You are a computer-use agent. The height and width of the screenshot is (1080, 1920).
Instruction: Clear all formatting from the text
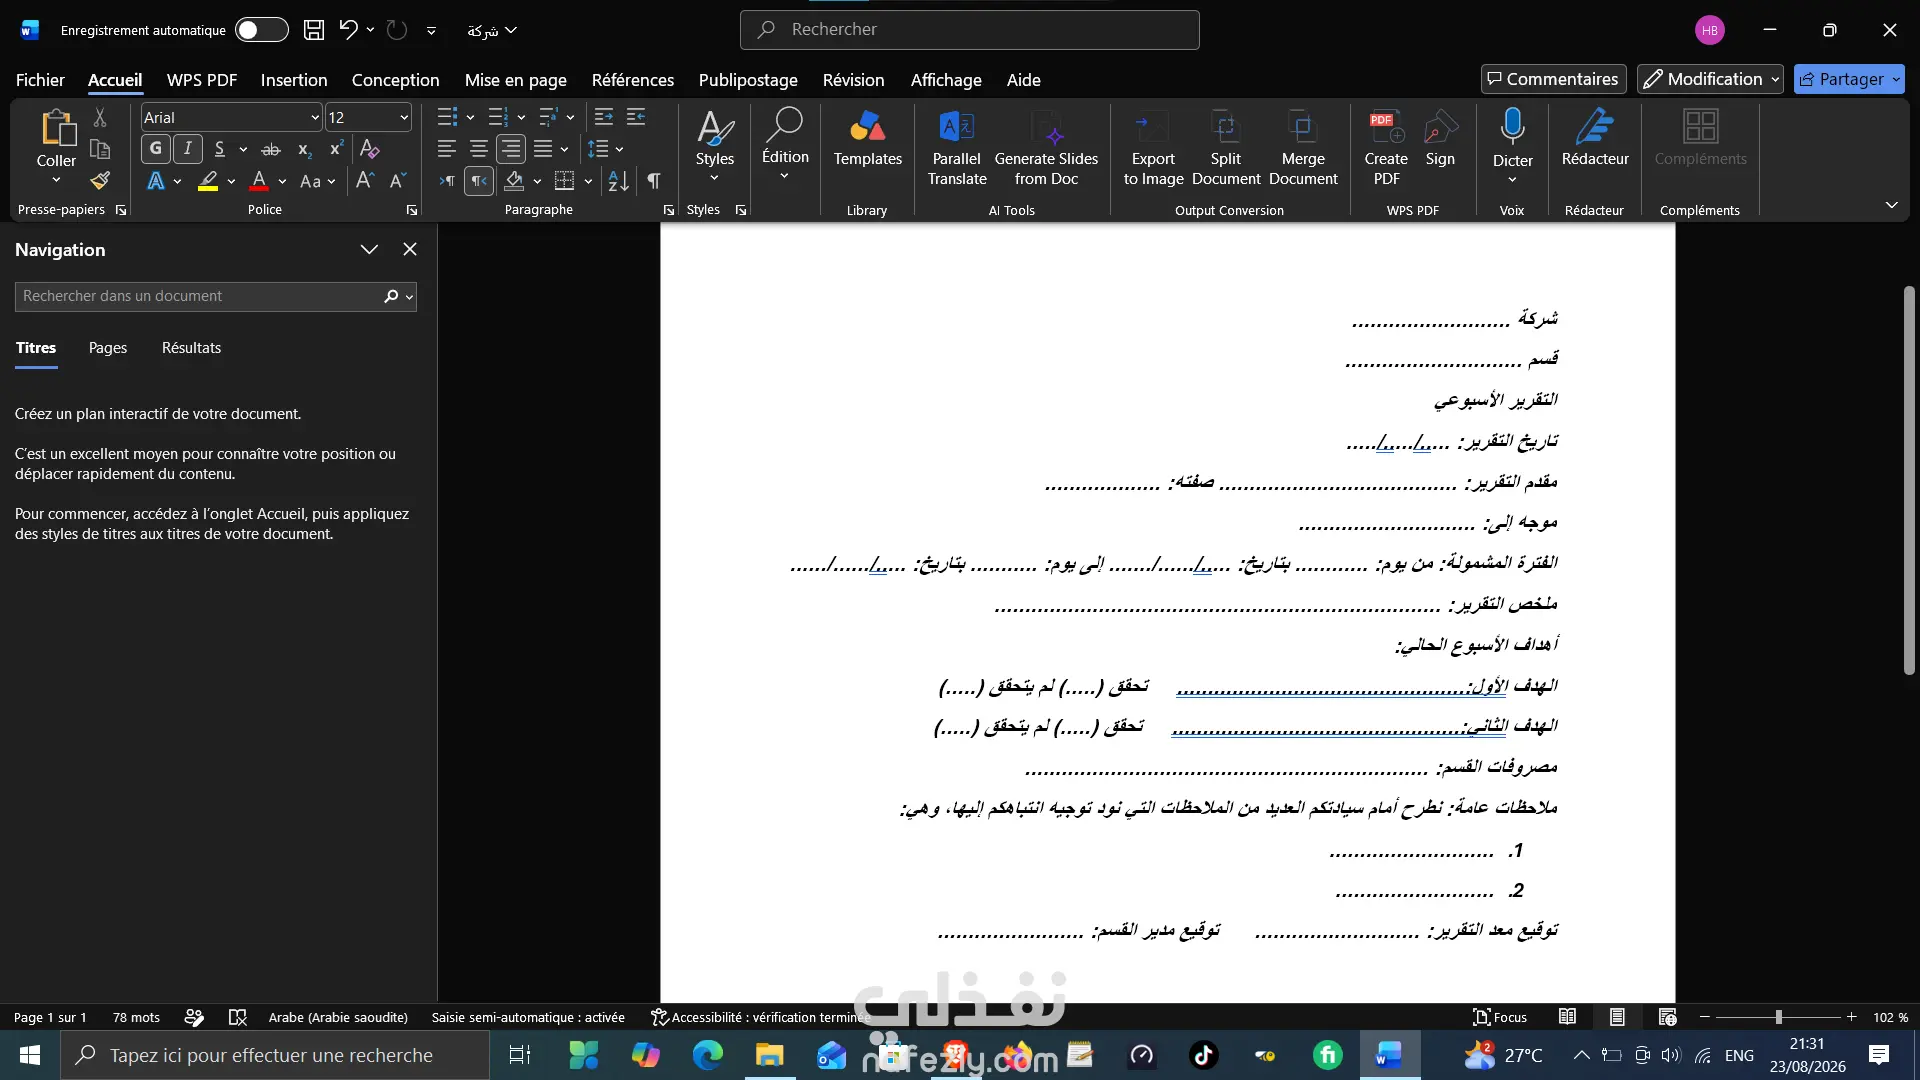(x=370, y=149)
